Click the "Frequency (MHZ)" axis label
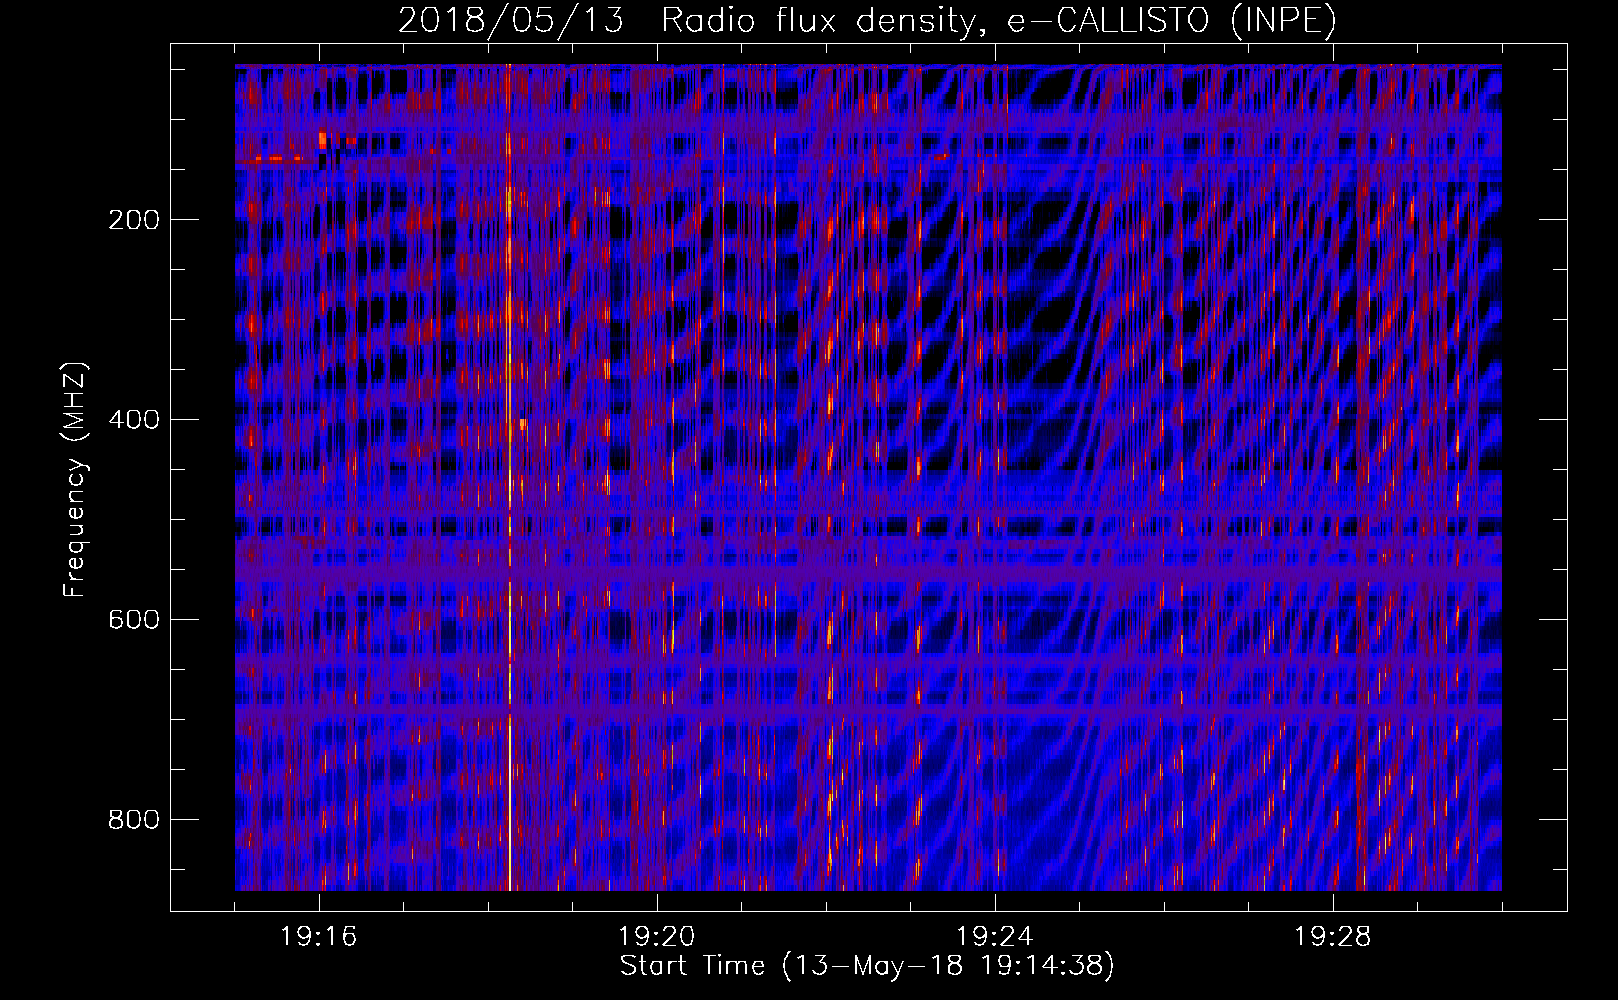The height and width of the screenshot is (1000, 1618). pyautogui.click(x=76, y=480)
